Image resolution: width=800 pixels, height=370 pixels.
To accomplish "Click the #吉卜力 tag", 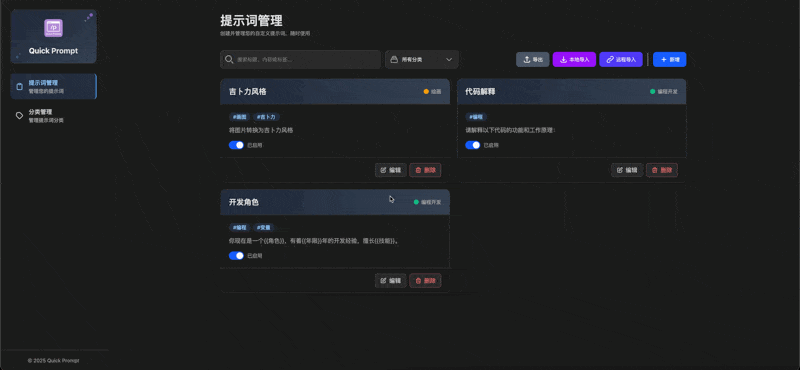I will (x=267, y=117).
